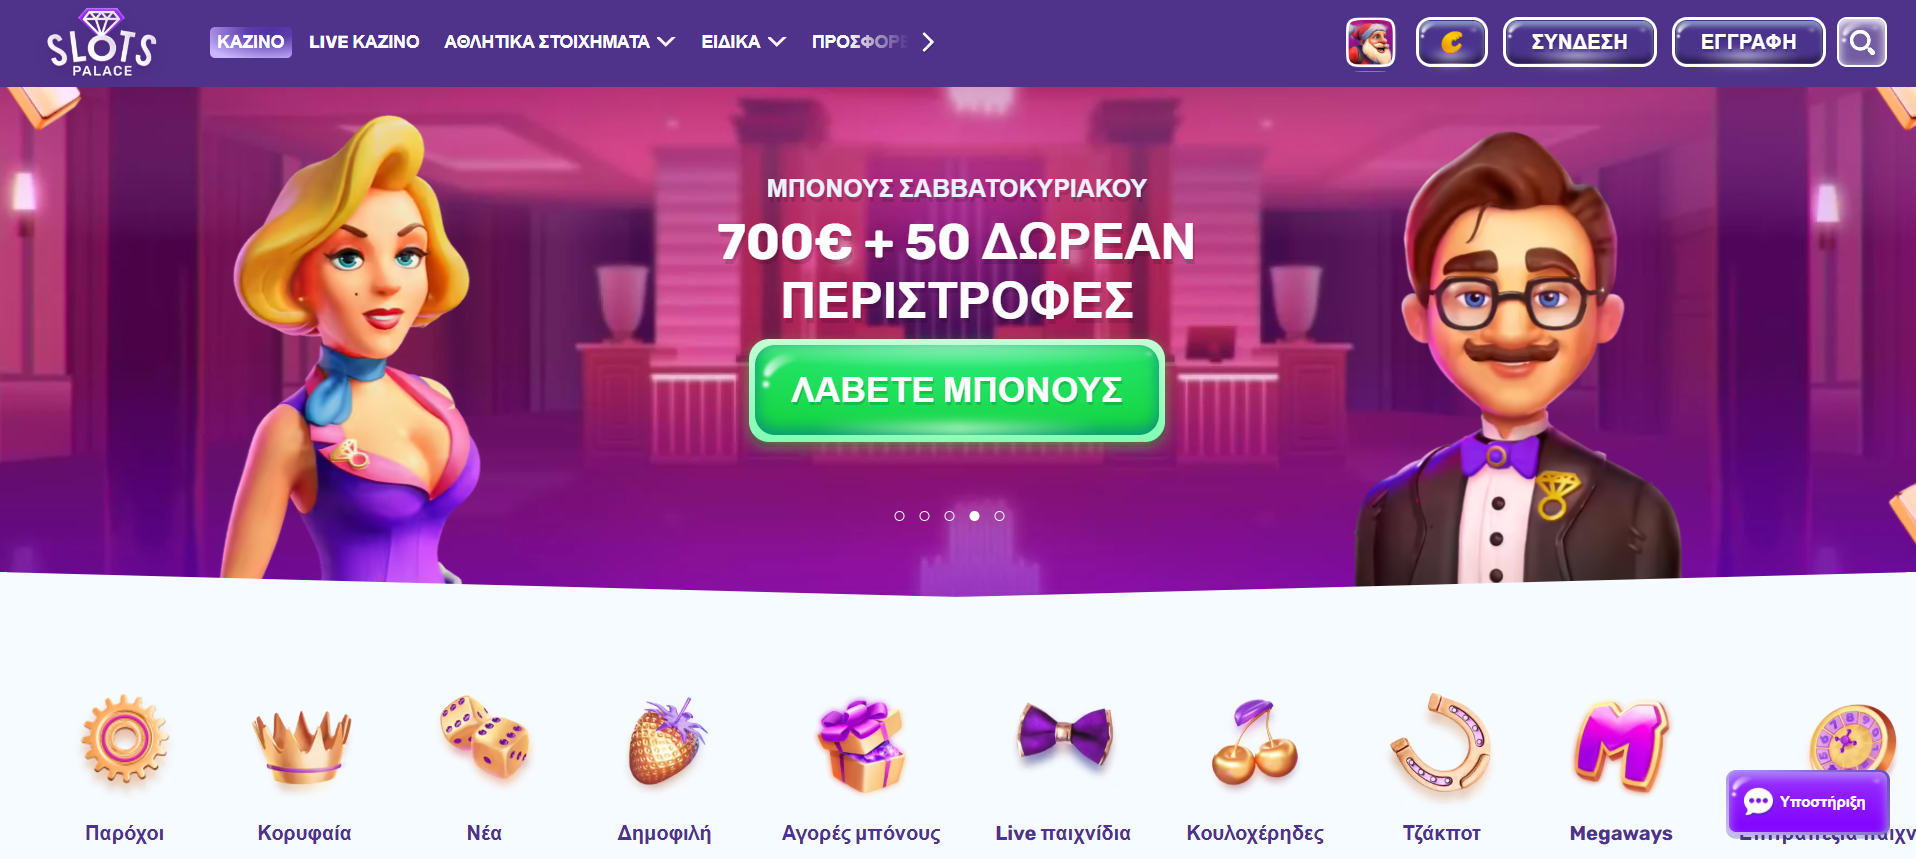Click the Santa avatar icon
This screenshot has width=1916, height=859.
pos(1370,43)
